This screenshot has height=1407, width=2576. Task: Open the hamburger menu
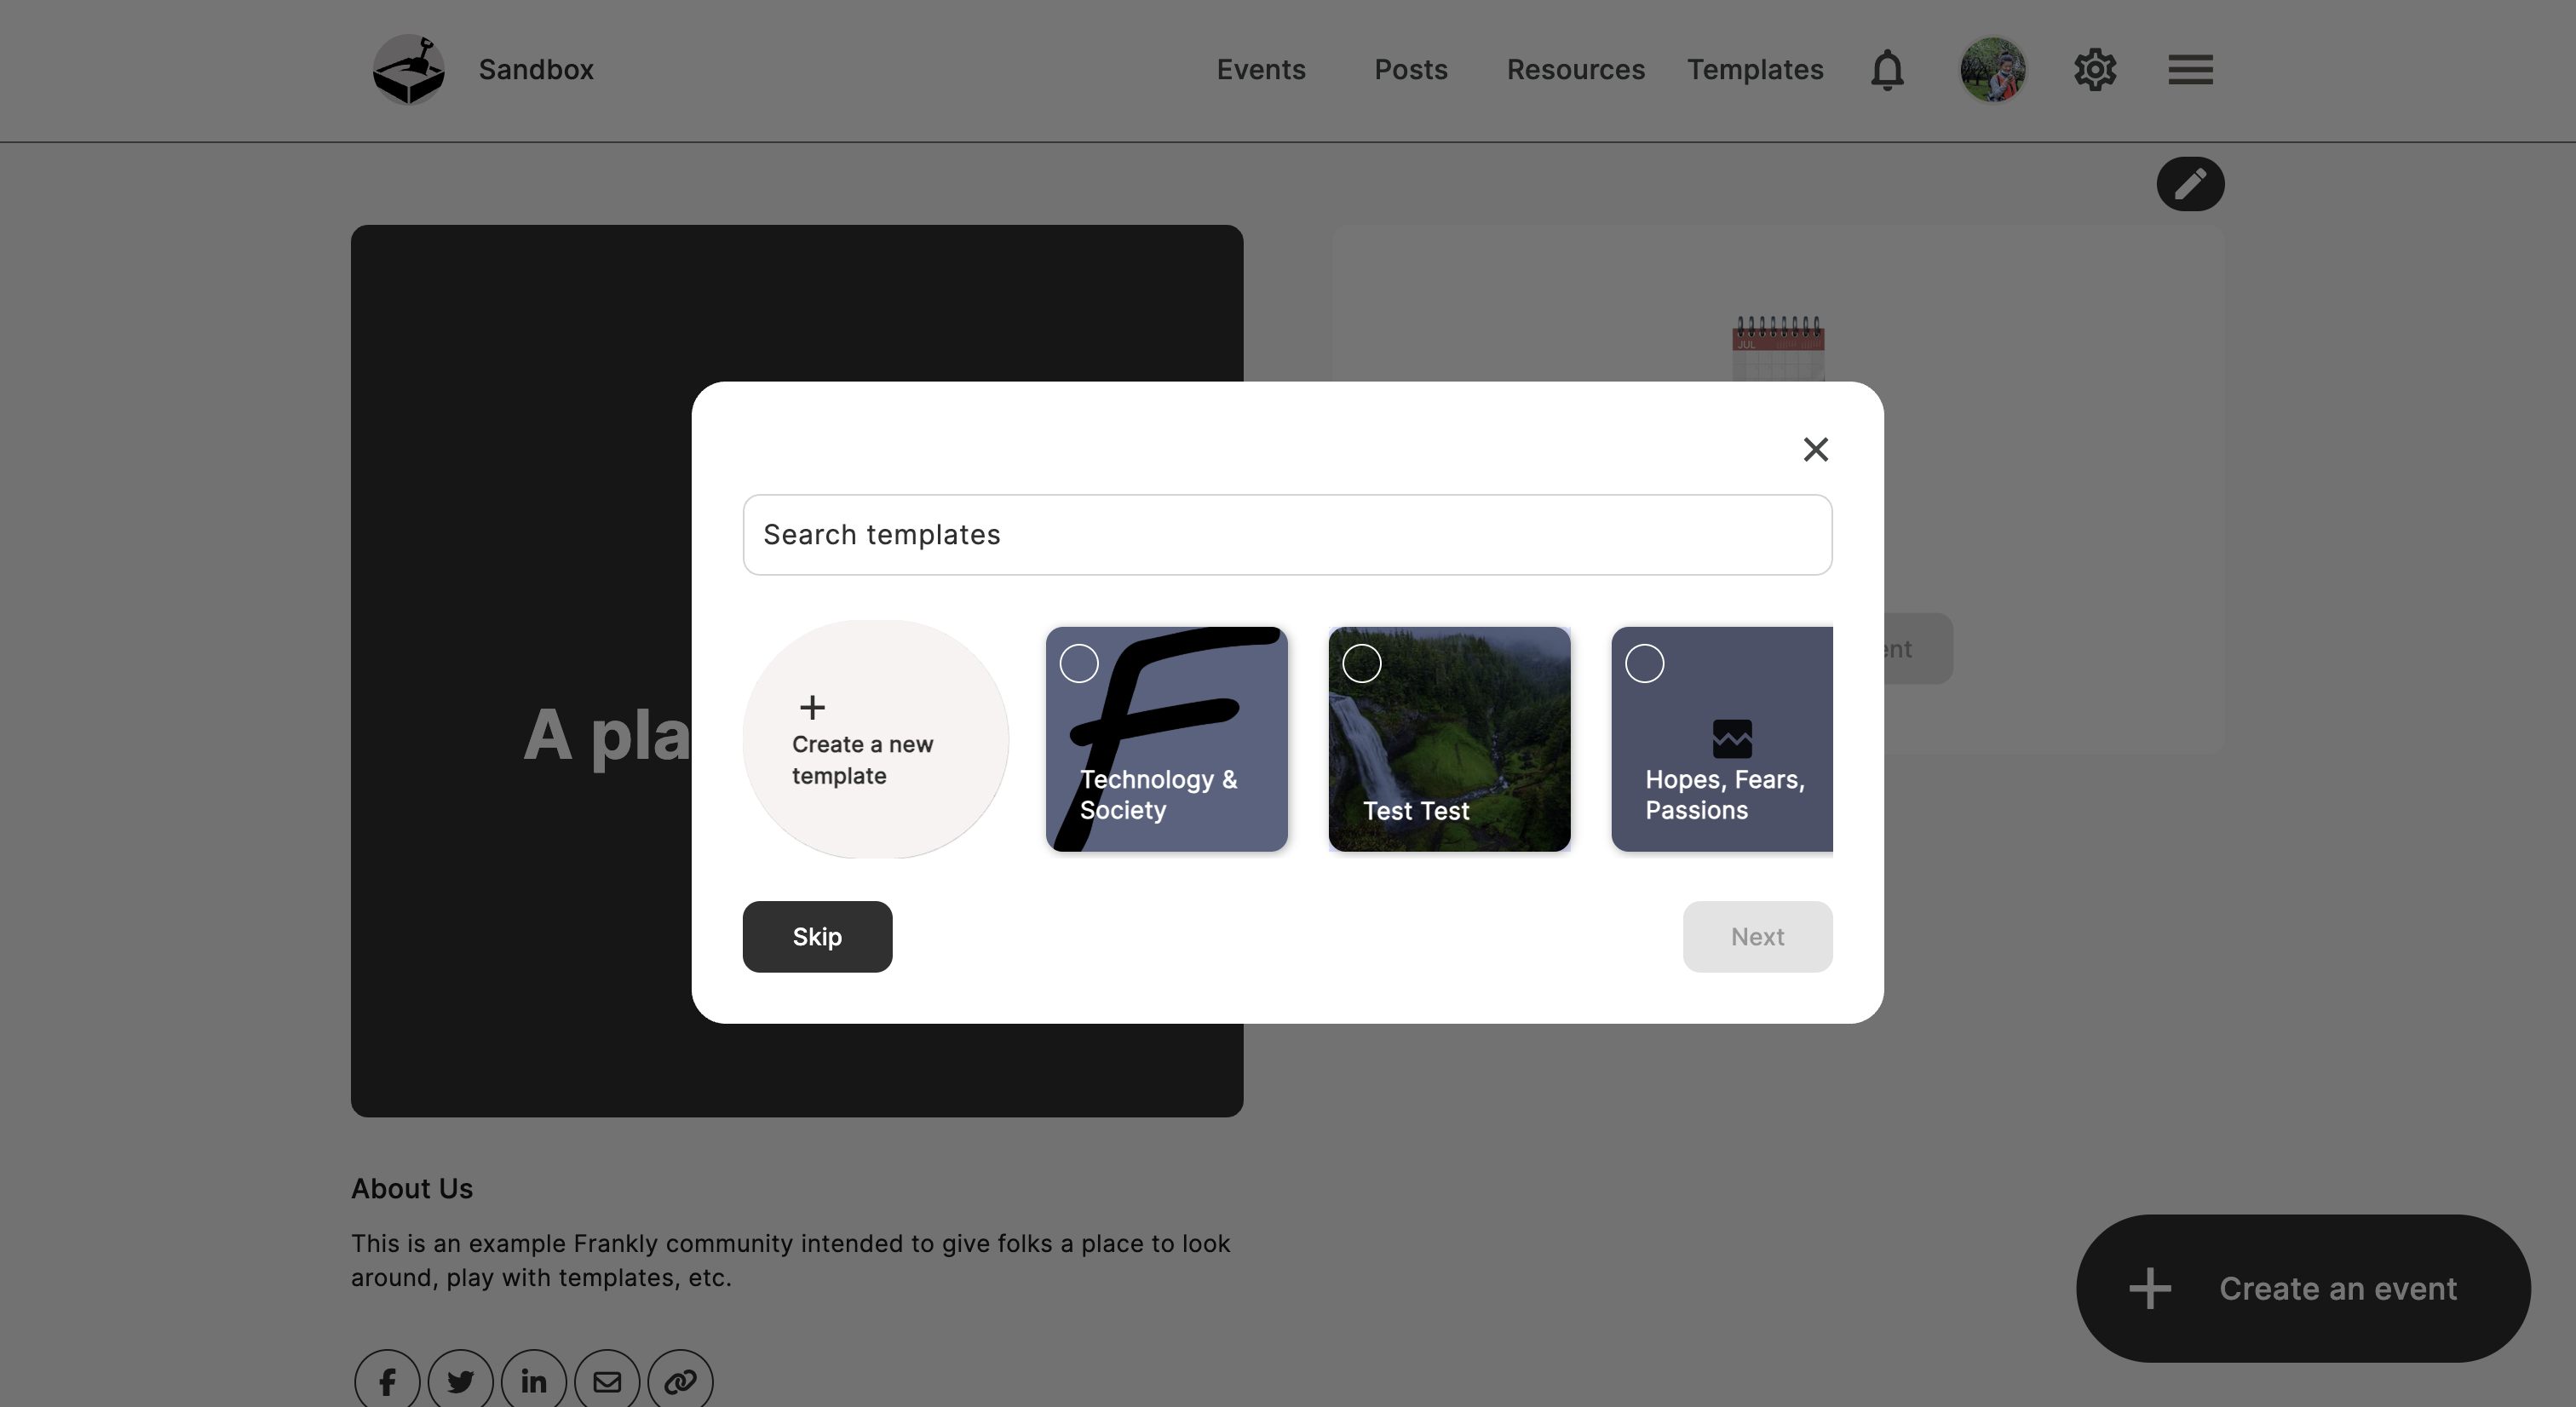pyautogui.click(x=2190, y=70)
